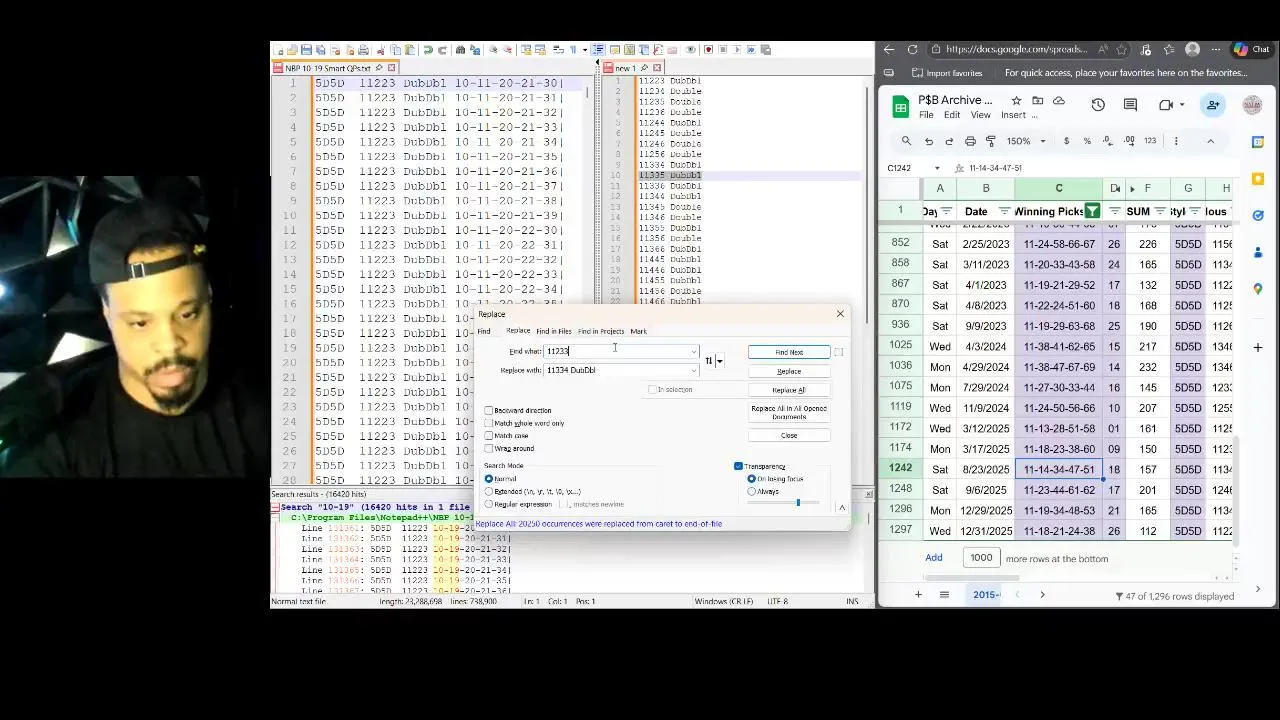Toggle the highlighted word wrap toolbar icon
Image resolution: width=1280 pixels, height=720 pixels.
(x=598, y=50)
